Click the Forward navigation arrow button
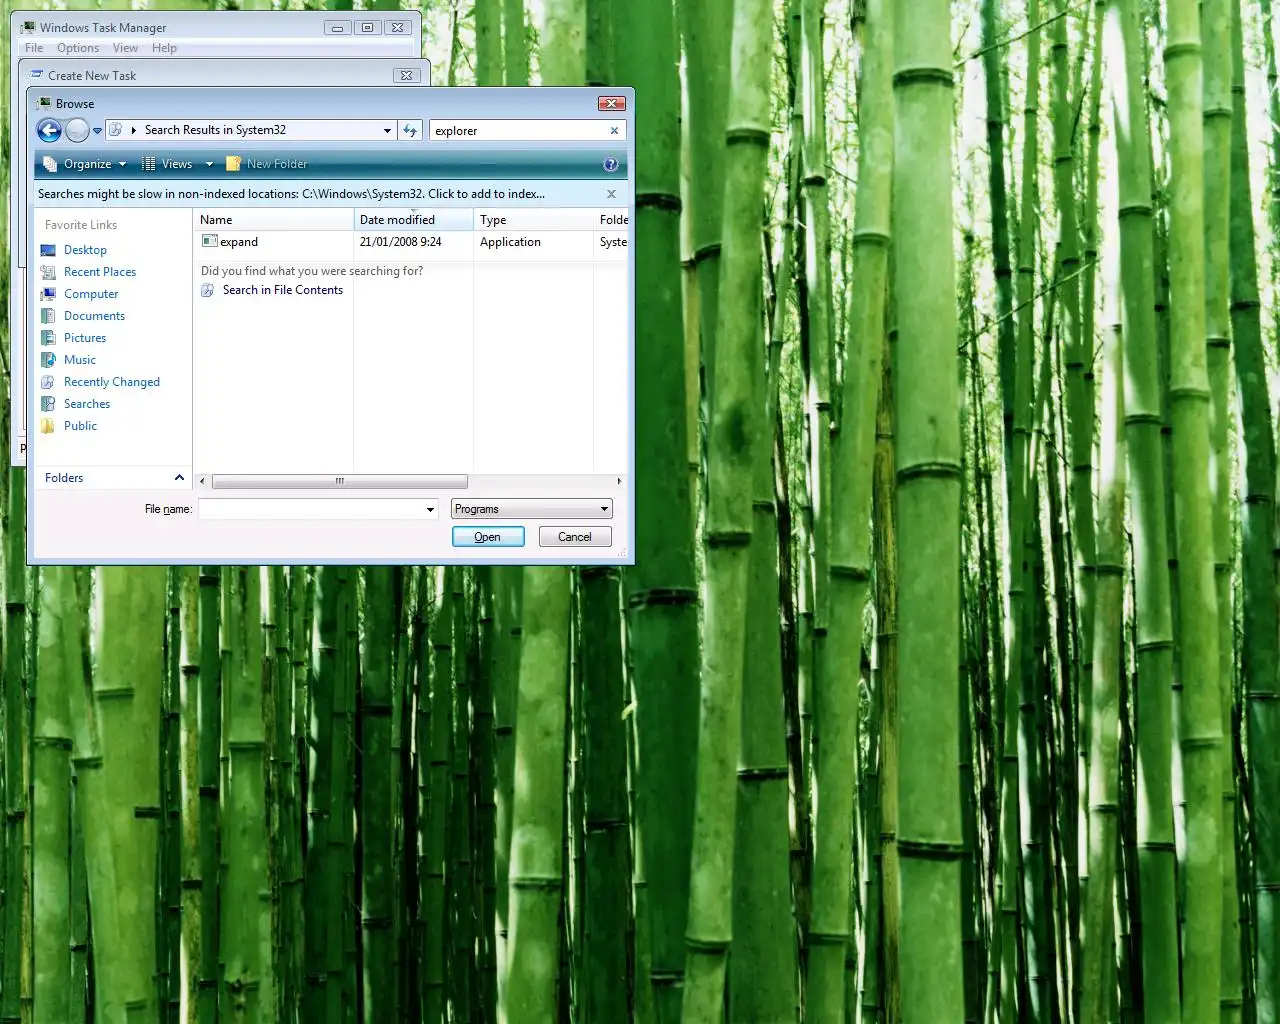Screen dimensions: 1280x1024 pos(77,130)
